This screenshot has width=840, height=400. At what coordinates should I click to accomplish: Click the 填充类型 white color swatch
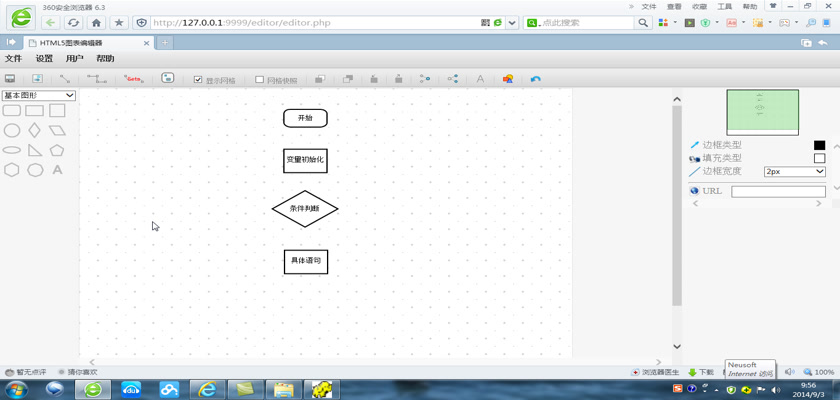coord(820,159)
